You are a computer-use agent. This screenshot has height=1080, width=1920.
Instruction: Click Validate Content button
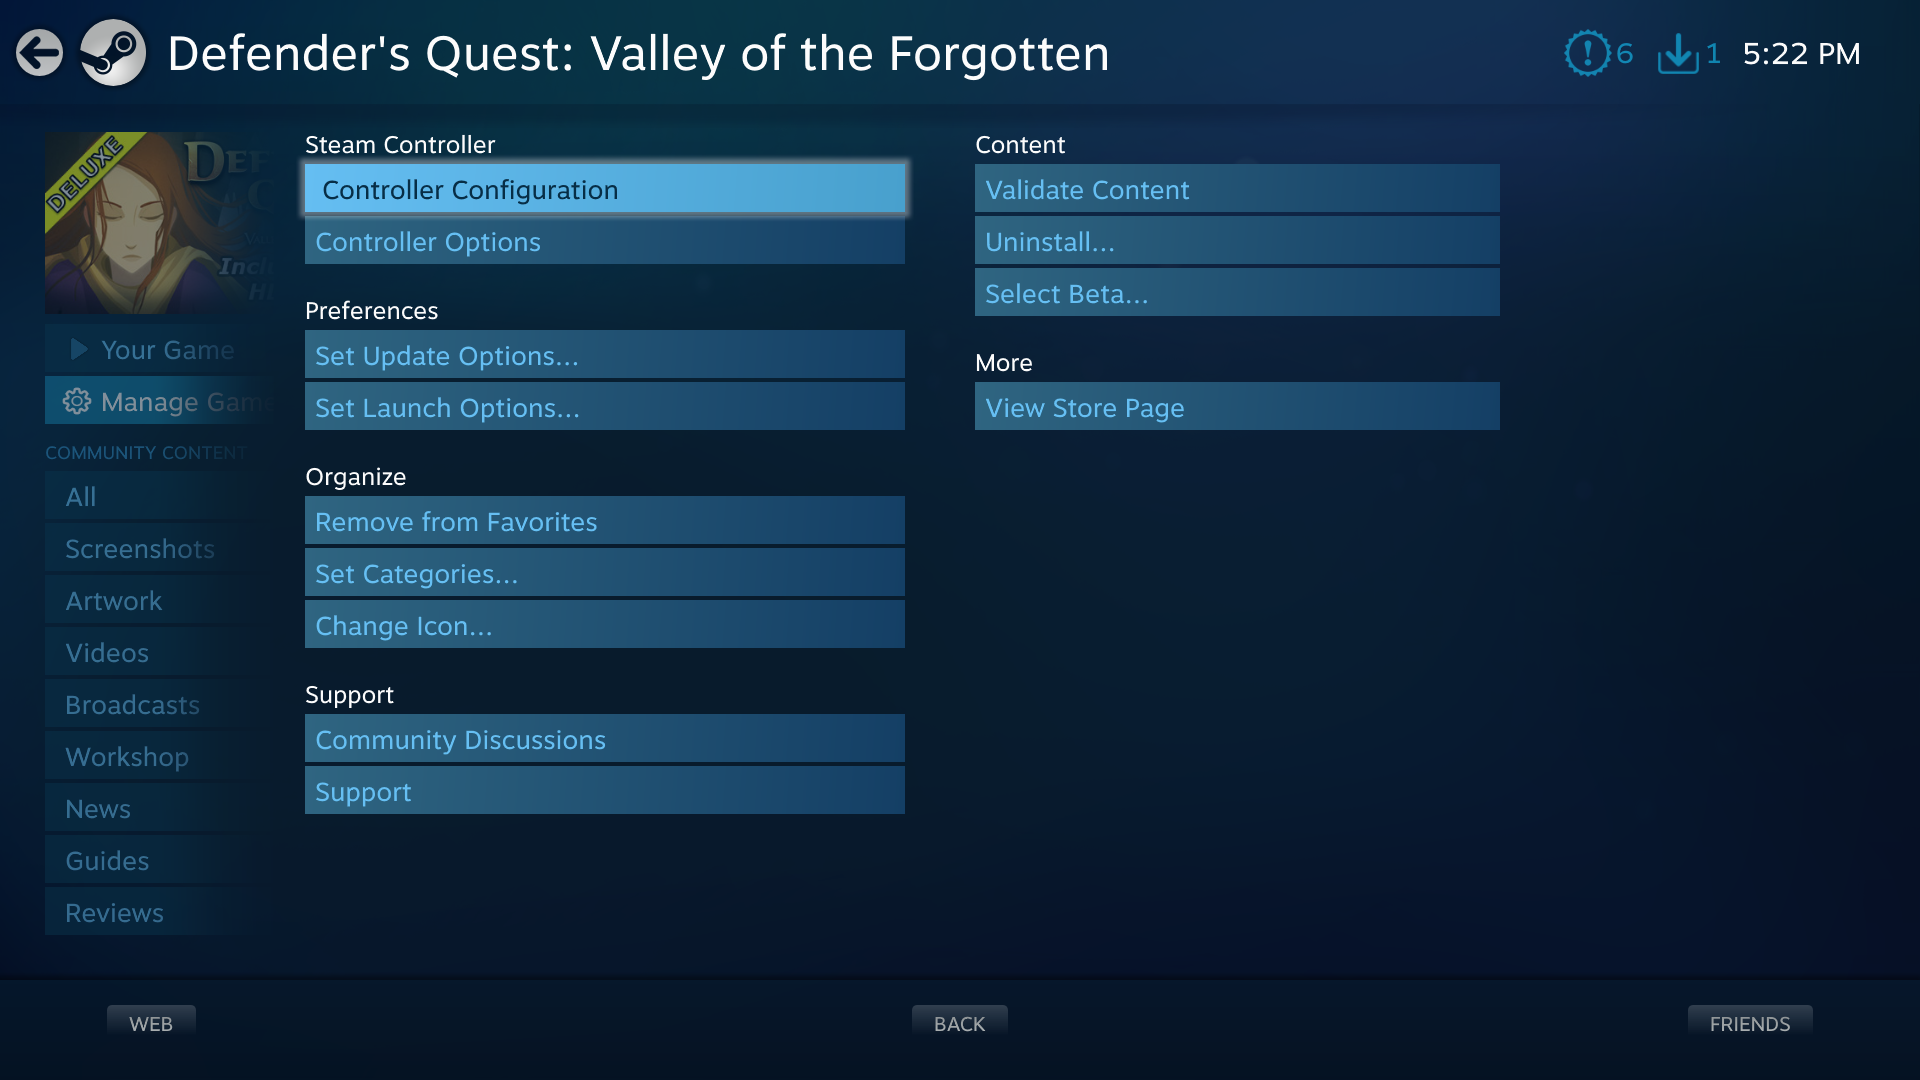(1237, 189)
